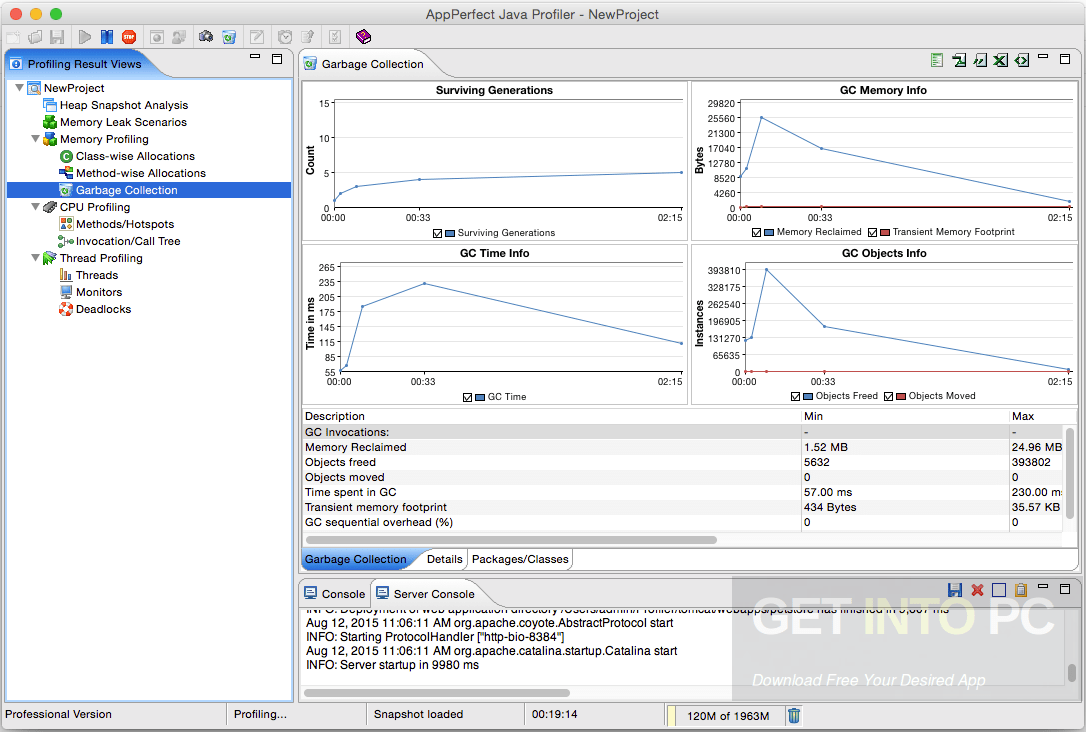Export the Garbage Collection report to Excel
The height and width of the screenshot is (732, 1086).
pyautogui.click(x=999, y=60)
